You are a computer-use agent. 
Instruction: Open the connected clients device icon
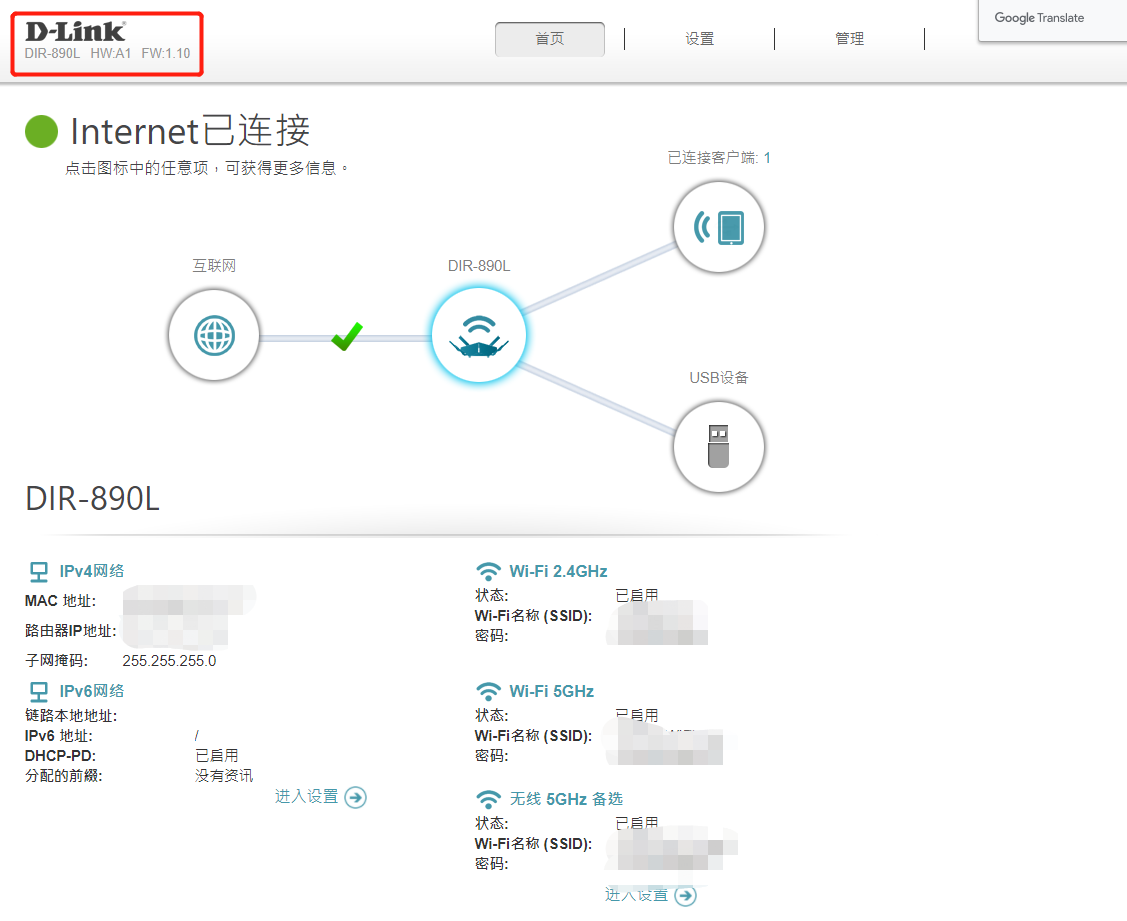point(719,227)
